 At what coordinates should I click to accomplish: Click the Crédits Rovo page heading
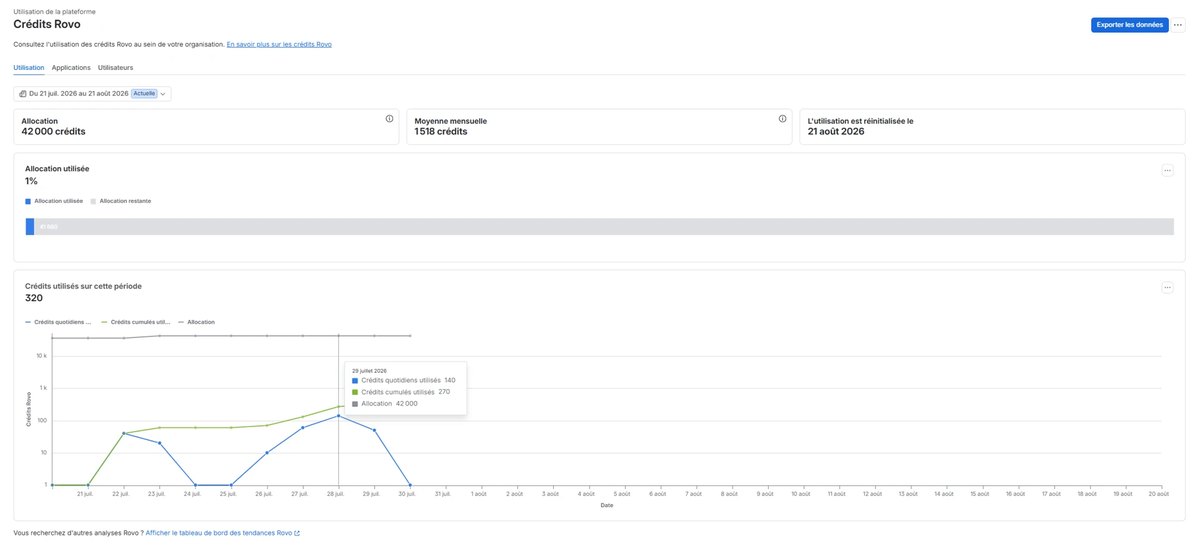click(x=47, y=24)
